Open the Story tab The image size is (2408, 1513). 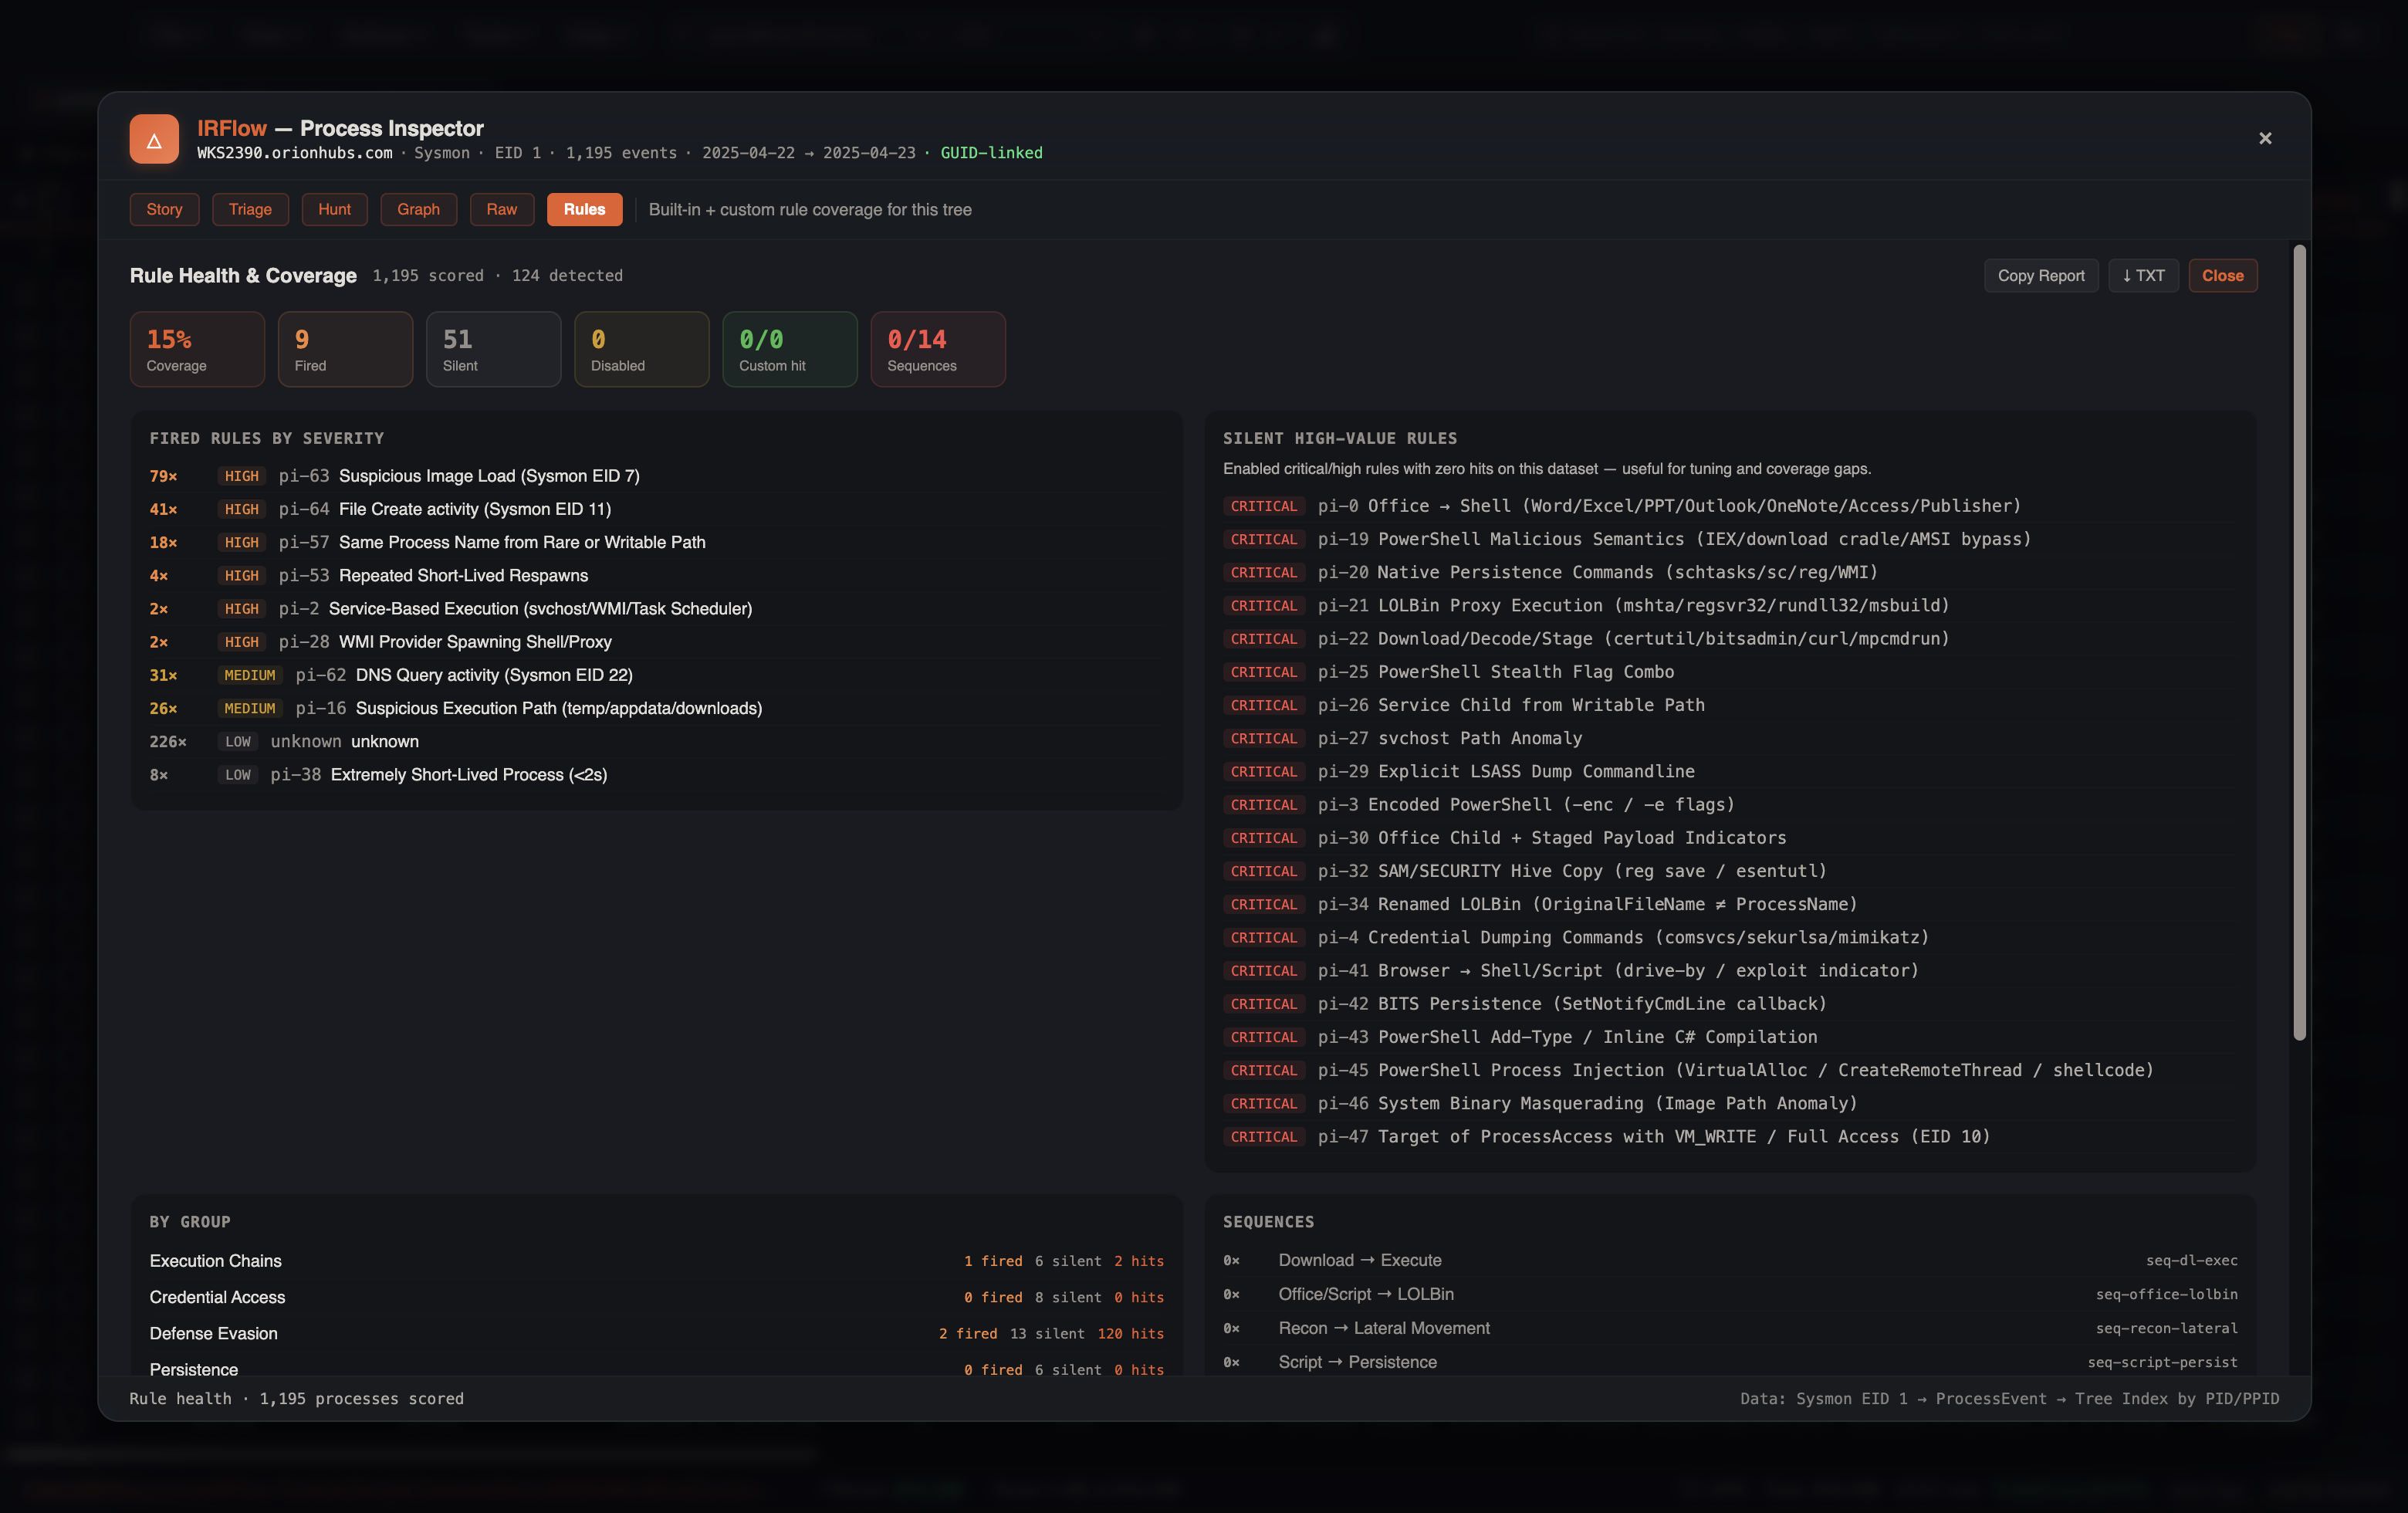click(164, 209)
